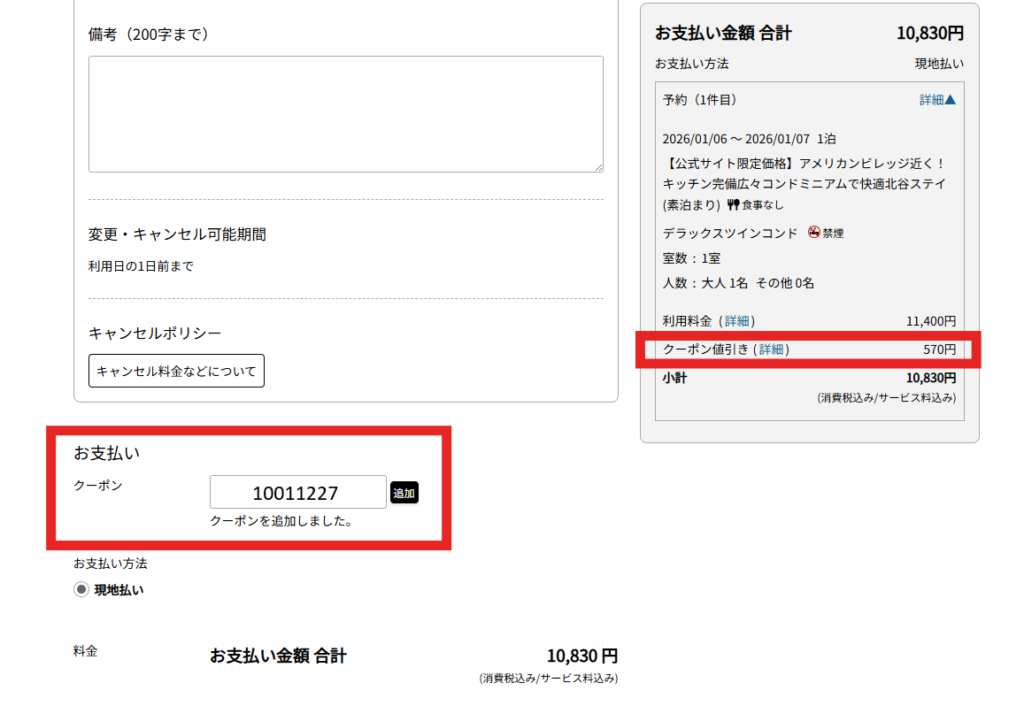Click the キャンセルポリシー heading
Viewport: 1024px width, 706px height.
tap(155, 333)
